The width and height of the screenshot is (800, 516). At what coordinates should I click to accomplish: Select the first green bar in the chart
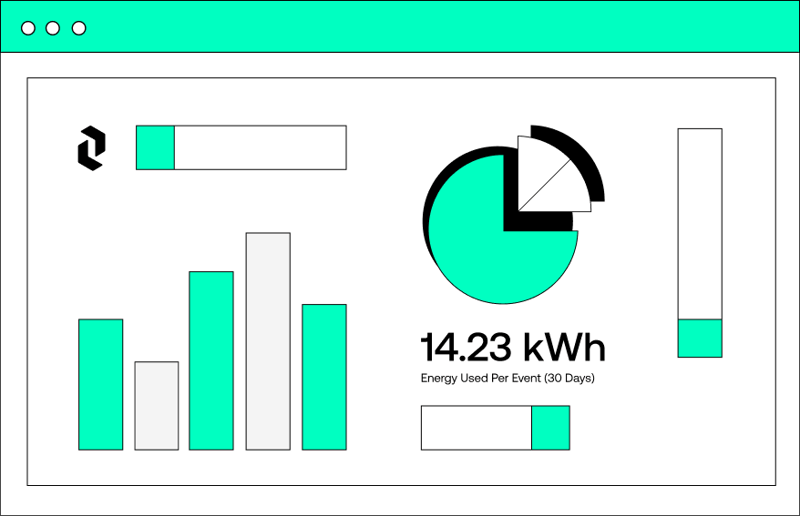(x=101, y=384)
